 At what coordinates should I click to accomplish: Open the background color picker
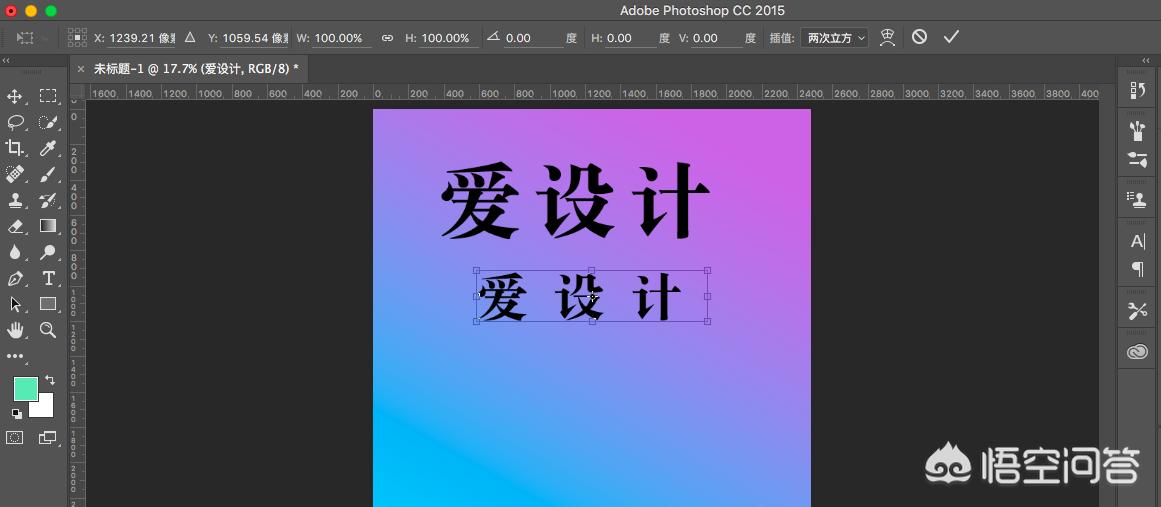point(44,408)
